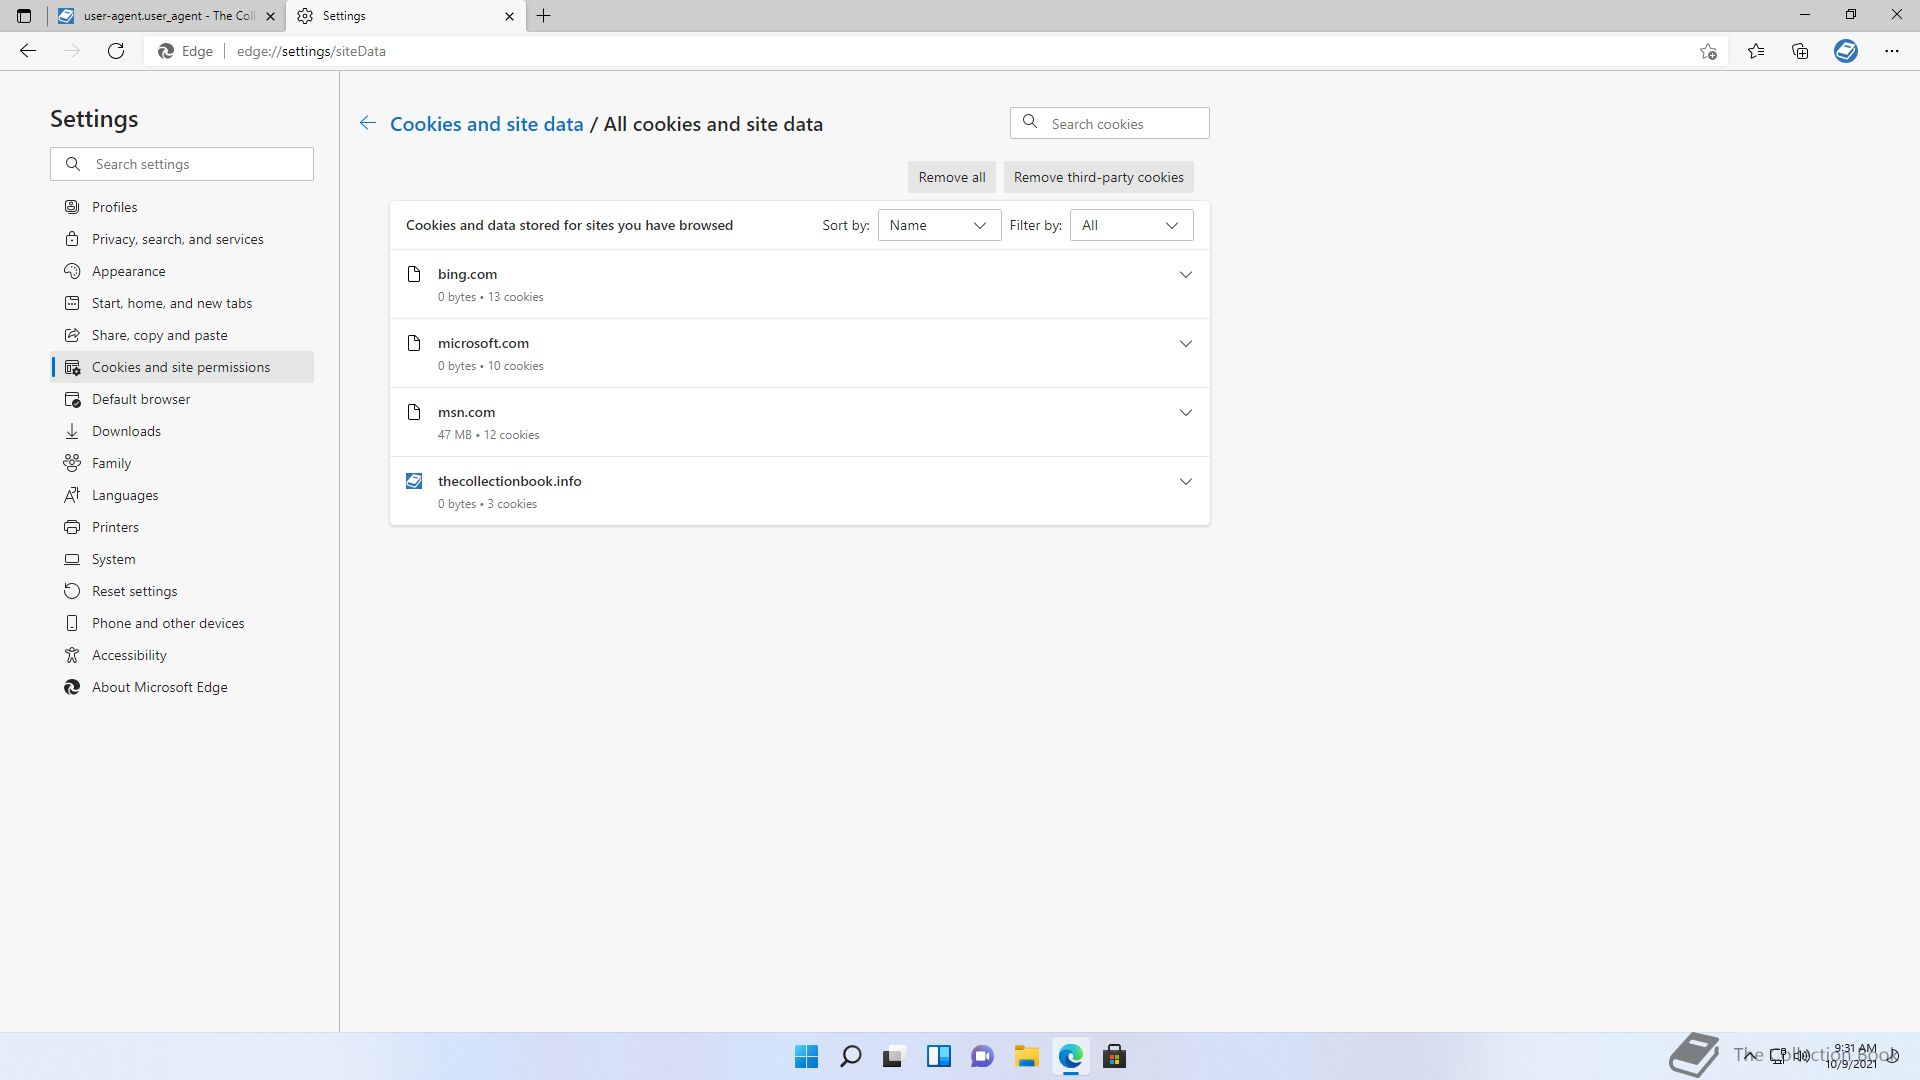Open Reset settings section

coord(182,591)
